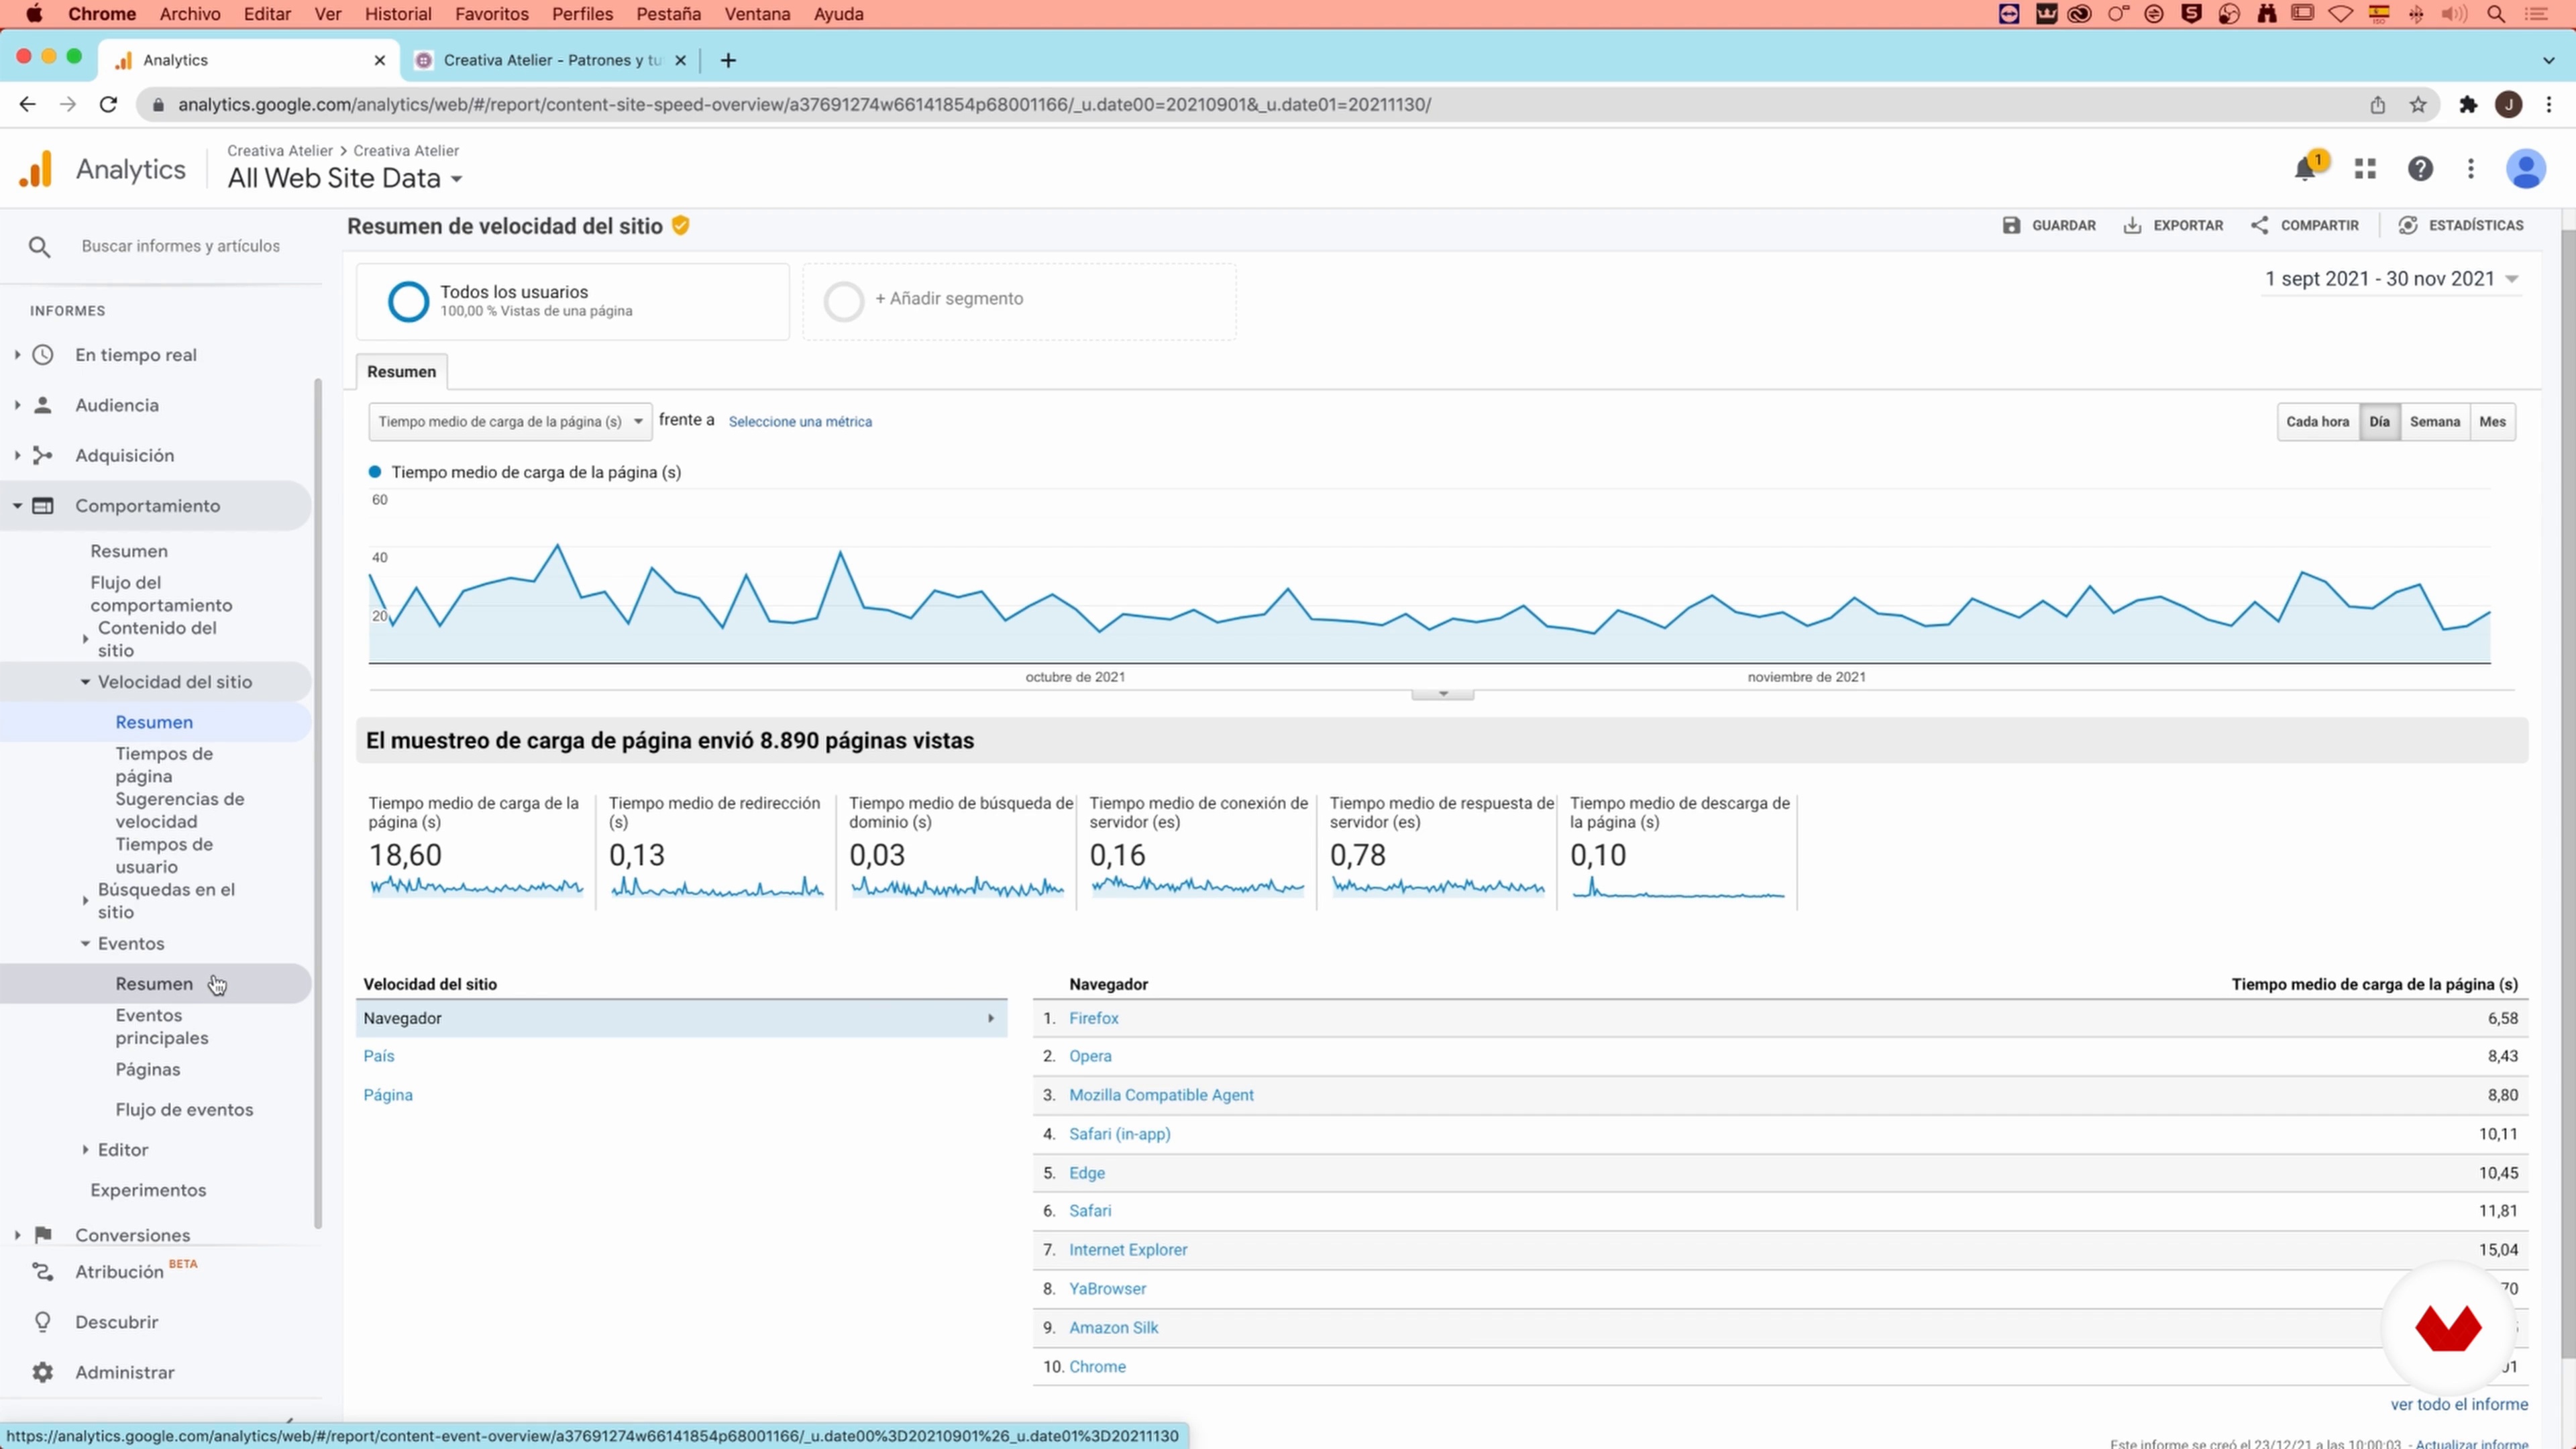Screen dimensions: 2576x1449
Task: Click the Adquisición arrows icon
Action: (43, 455)
